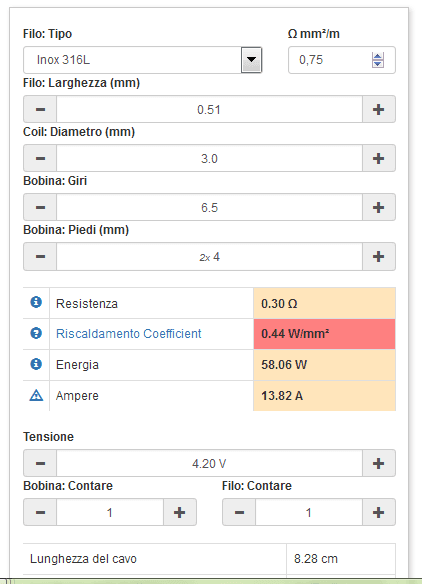Decrease Filo Contare with the minus button

click(x=239, y=512)
